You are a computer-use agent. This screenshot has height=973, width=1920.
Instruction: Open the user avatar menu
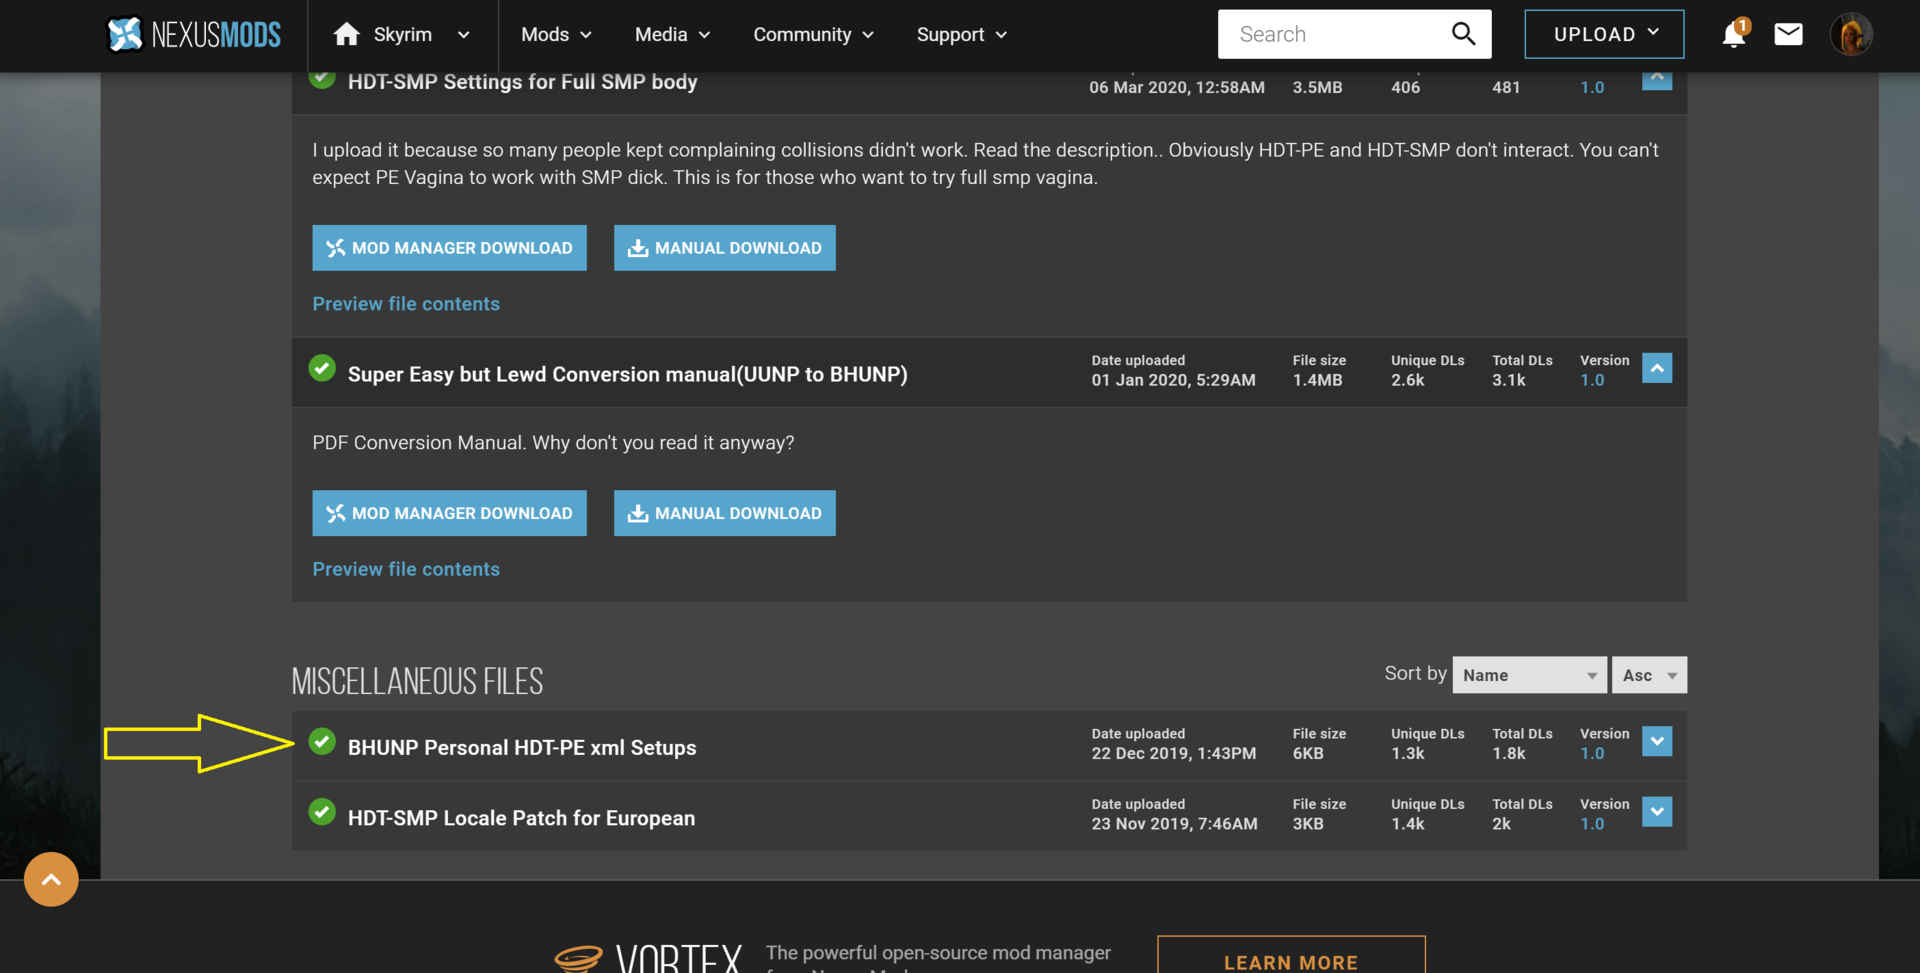click(1851, 34)
